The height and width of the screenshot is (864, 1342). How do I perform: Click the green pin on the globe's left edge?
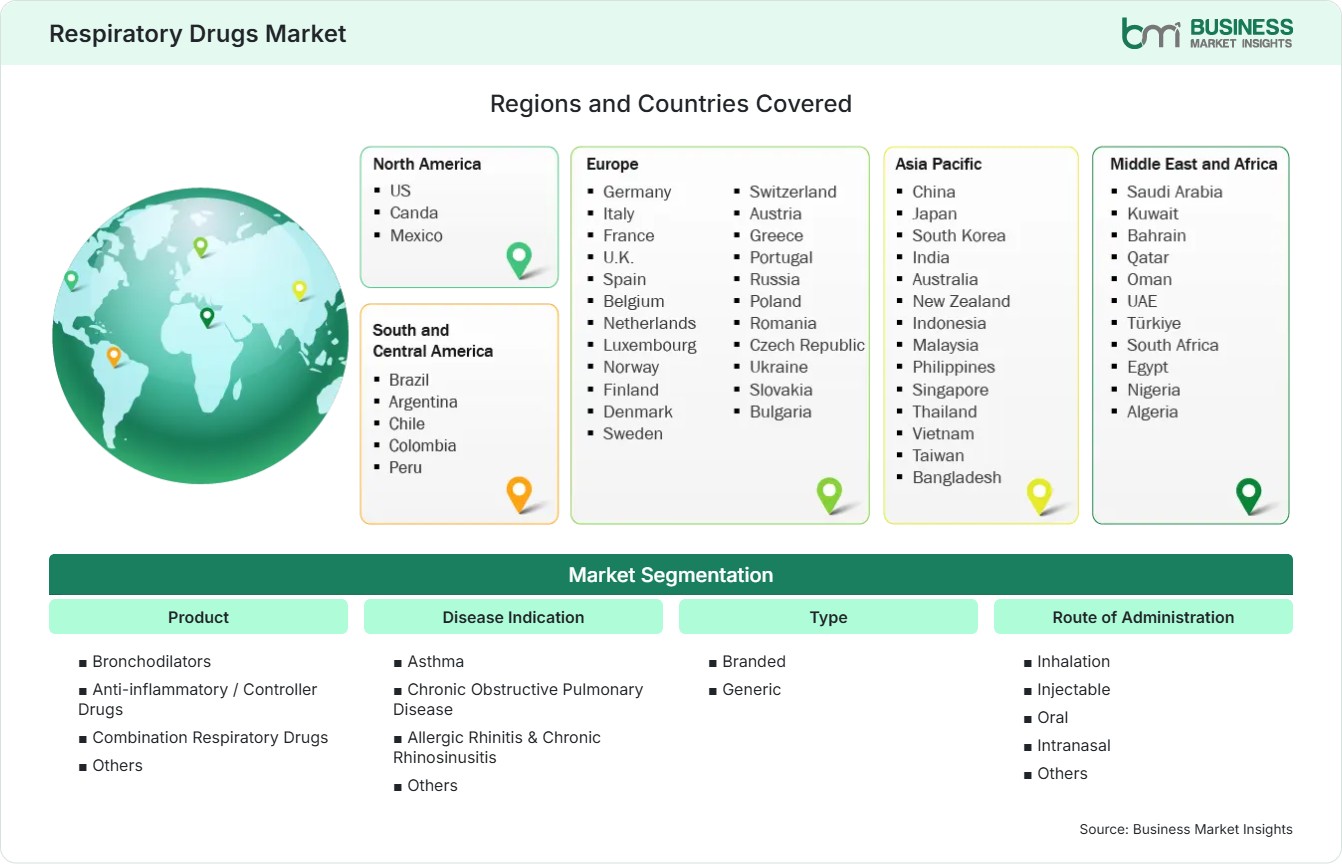[x=71, y=280]
